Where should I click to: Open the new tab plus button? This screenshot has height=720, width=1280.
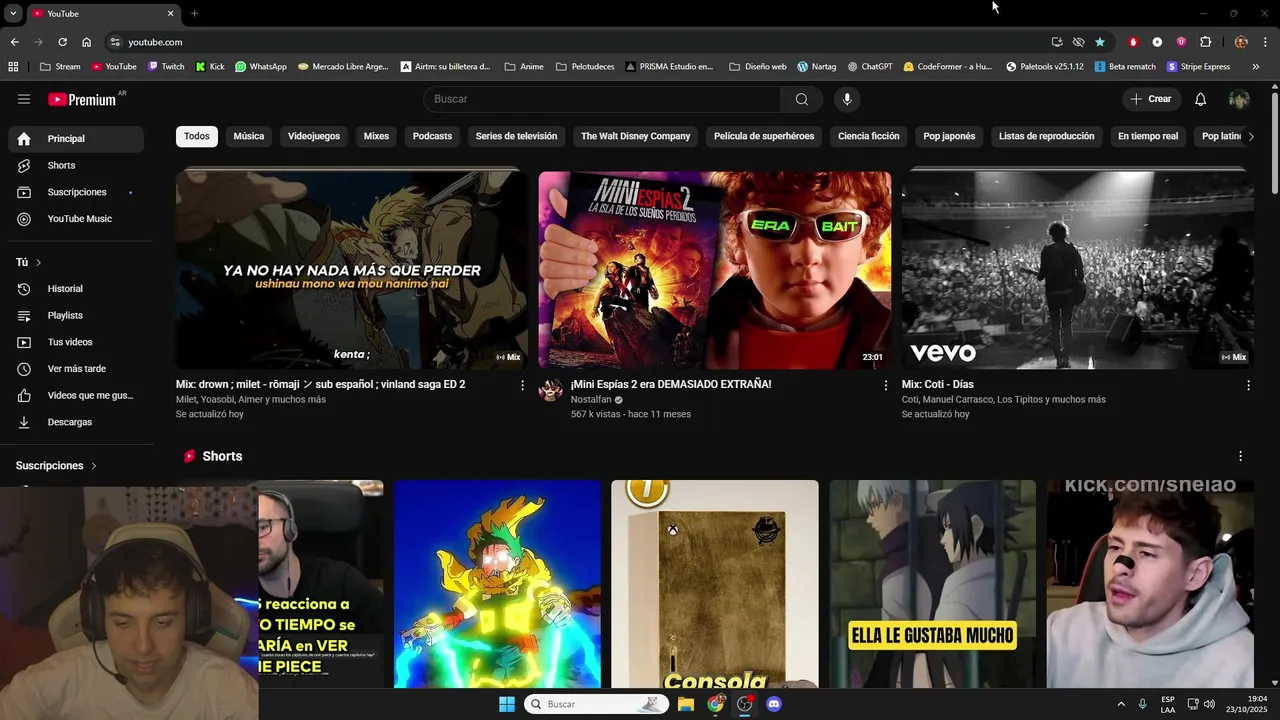pyautogui.click(x=194, y=13)
